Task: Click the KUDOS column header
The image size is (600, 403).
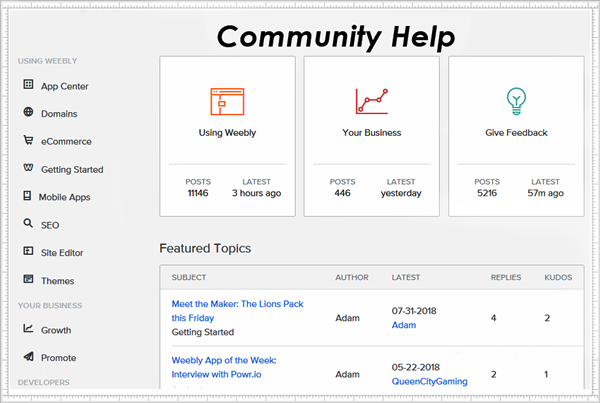Action: [558, 277]
